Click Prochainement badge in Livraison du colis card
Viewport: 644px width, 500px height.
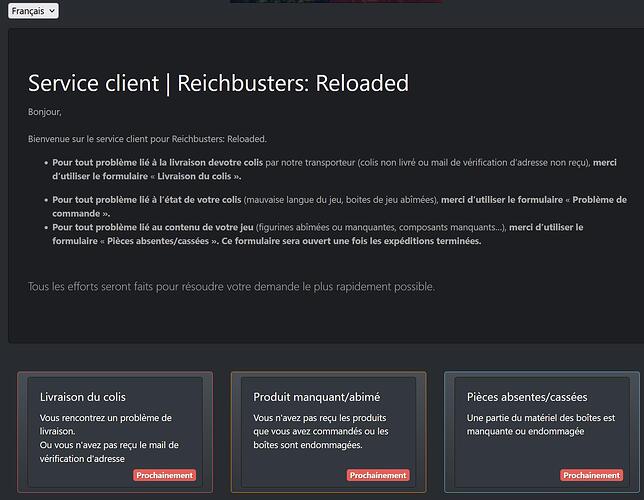click(x=164, y=475)
